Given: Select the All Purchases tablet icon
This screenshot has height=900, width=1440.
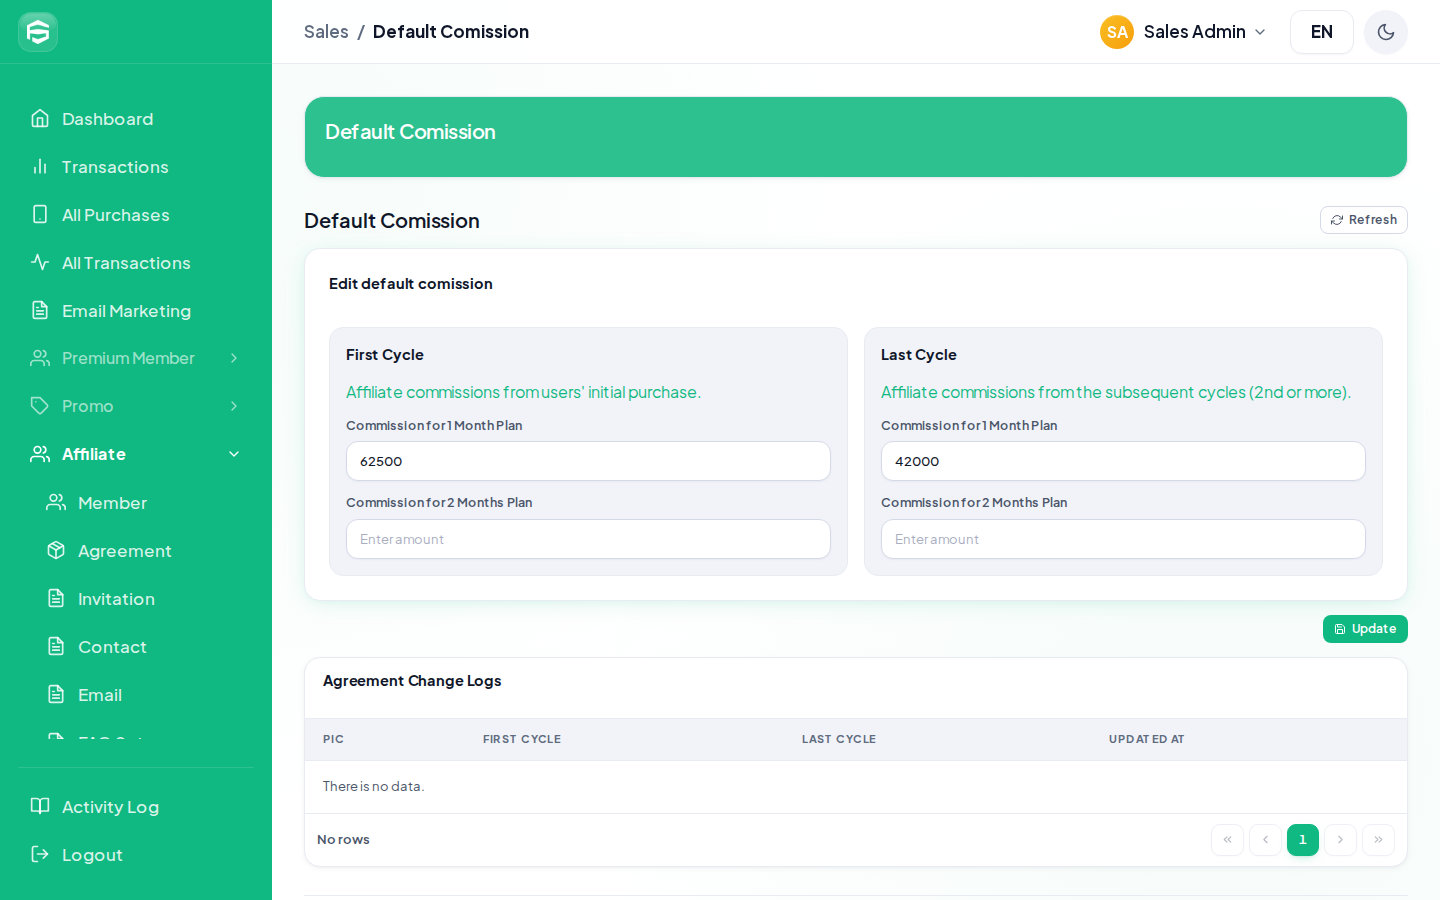Looking at the screenshot, I should click(x=40, y=215).
